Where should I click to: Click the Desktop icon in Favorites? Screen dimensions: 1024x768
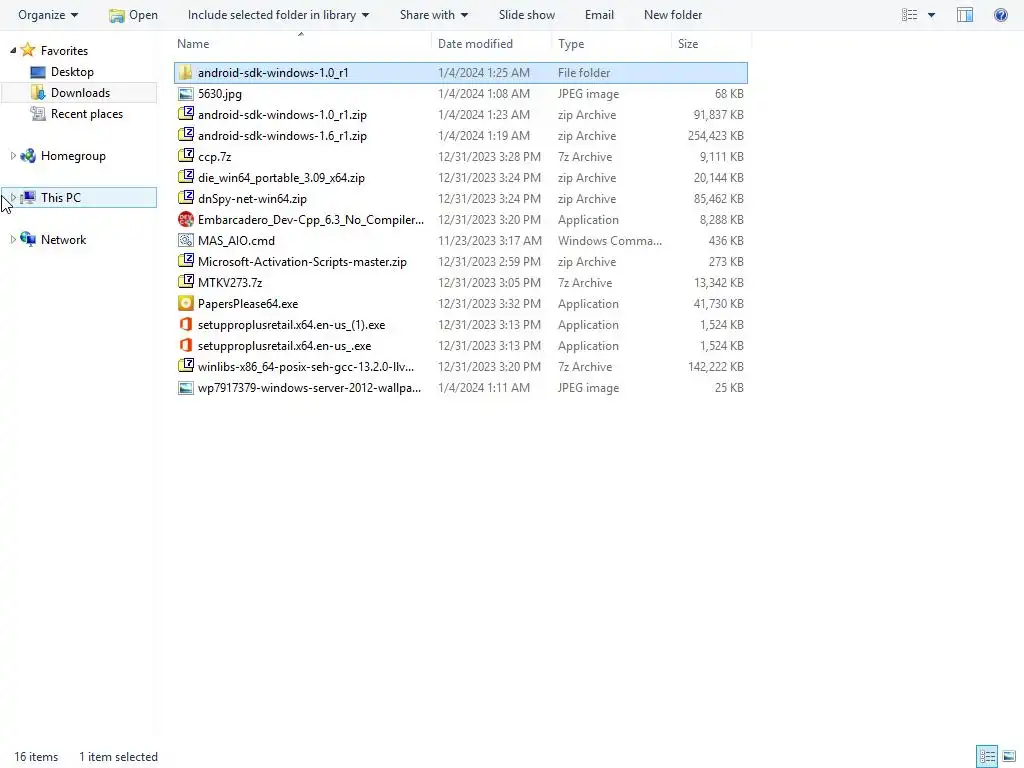click(38, 72)
